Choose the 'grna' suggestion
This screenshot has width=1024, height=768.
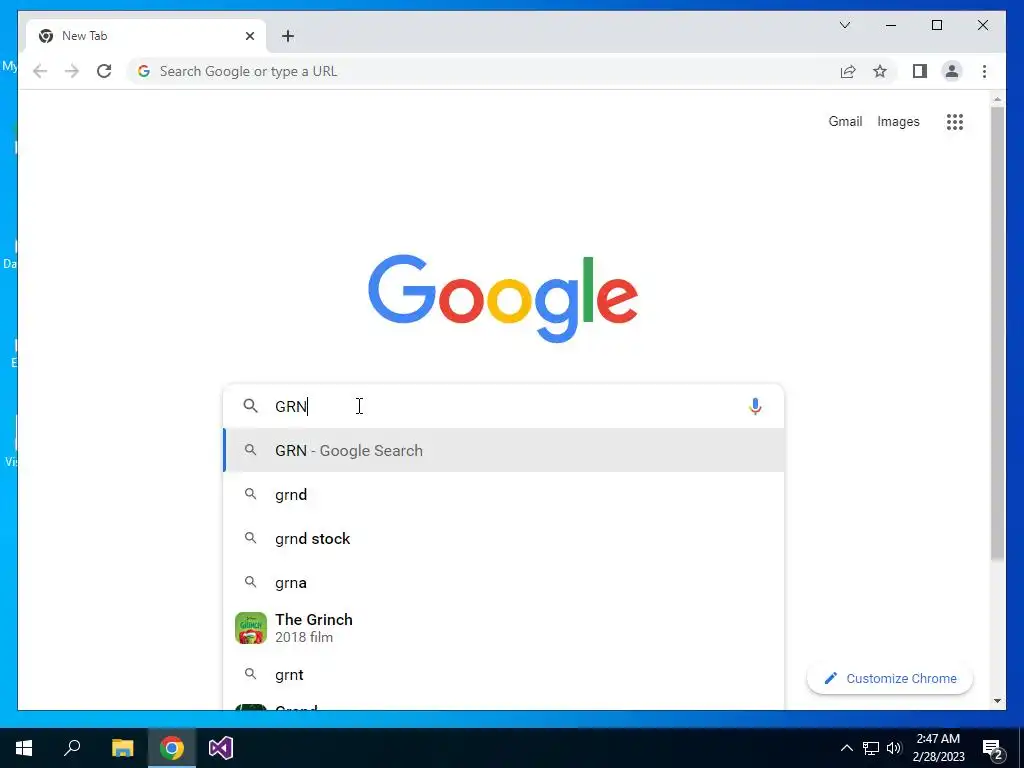coord(503,583)
